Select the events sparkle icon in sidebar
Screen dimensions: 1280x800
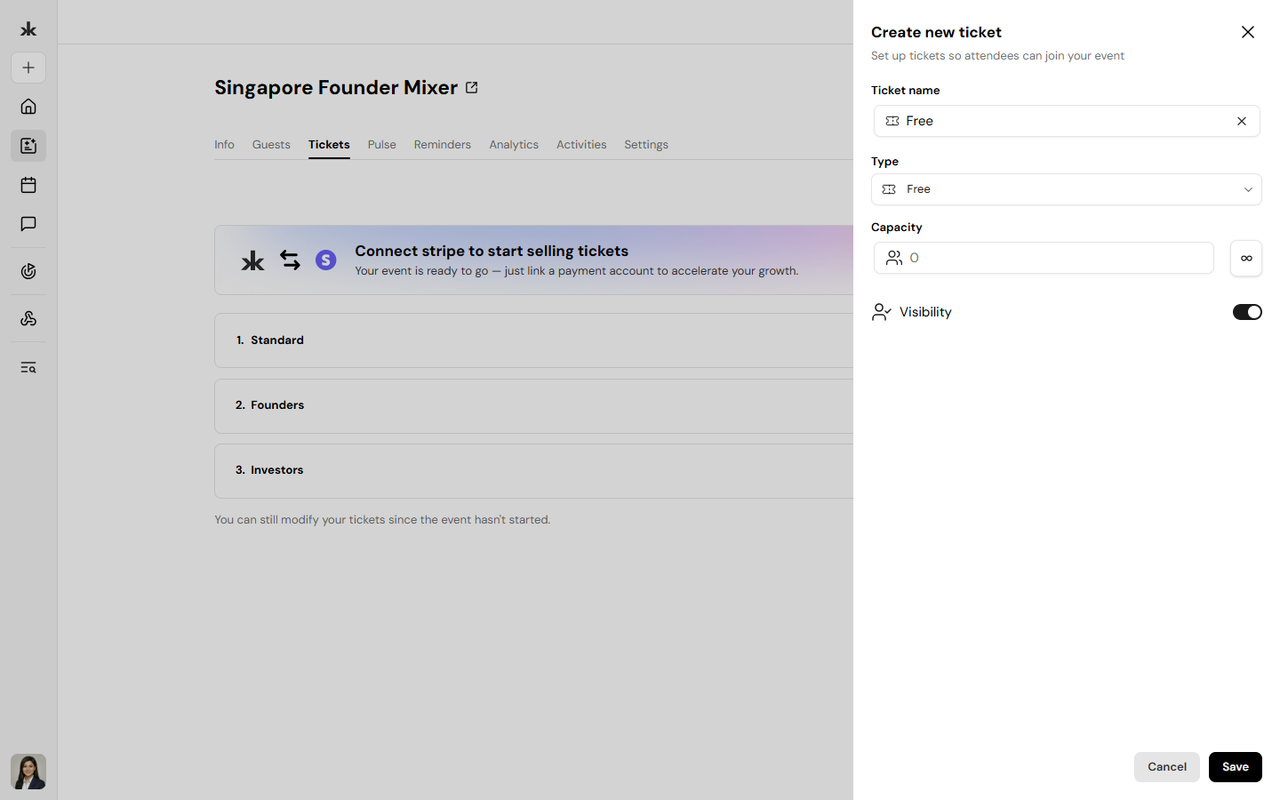pos(28,146)
